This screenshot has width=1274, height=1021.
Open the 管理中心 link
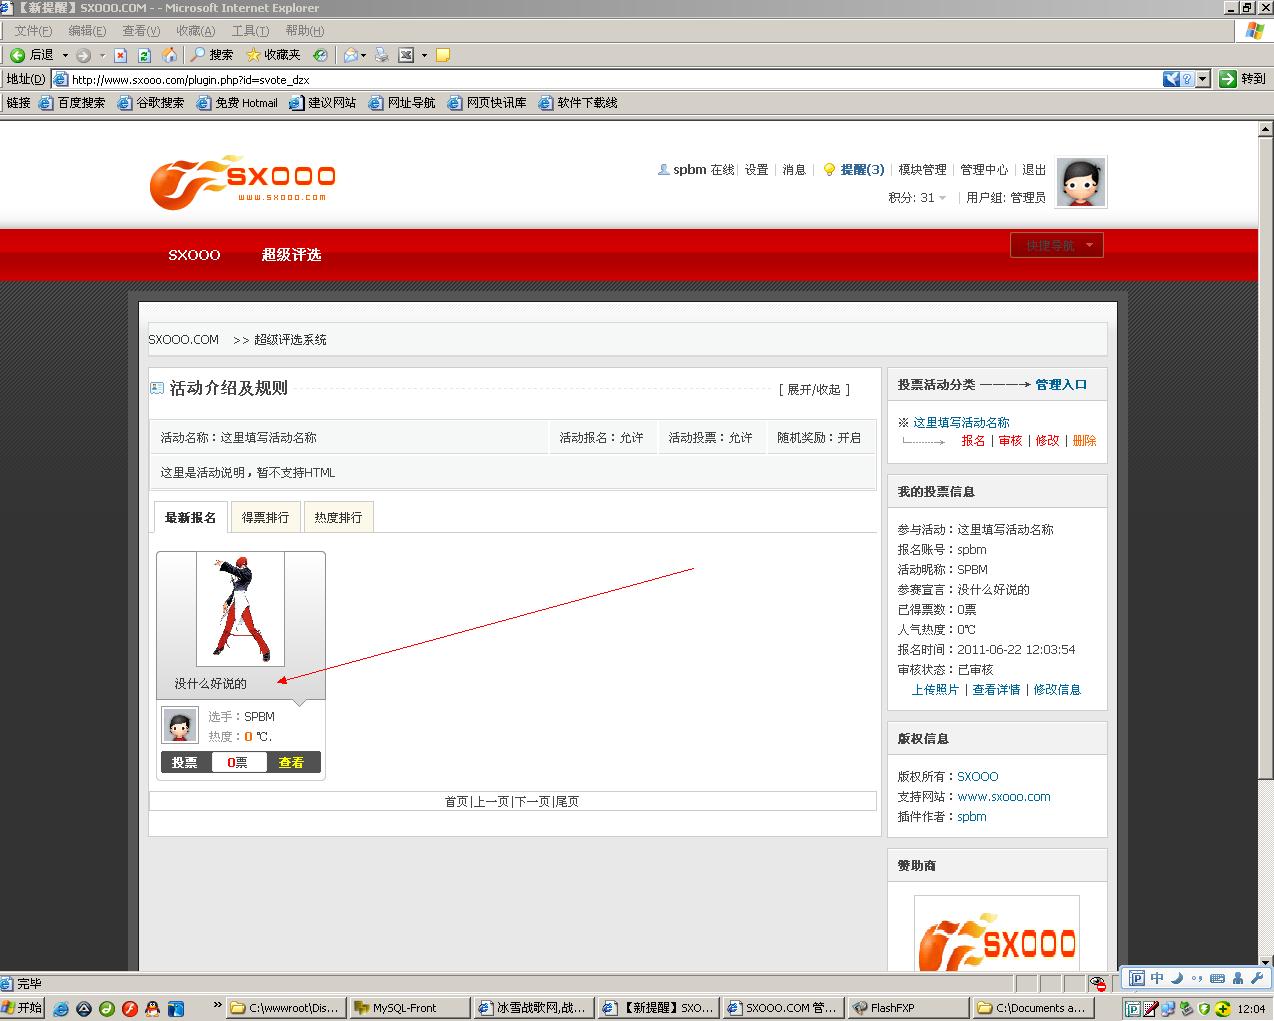[984, 170]
